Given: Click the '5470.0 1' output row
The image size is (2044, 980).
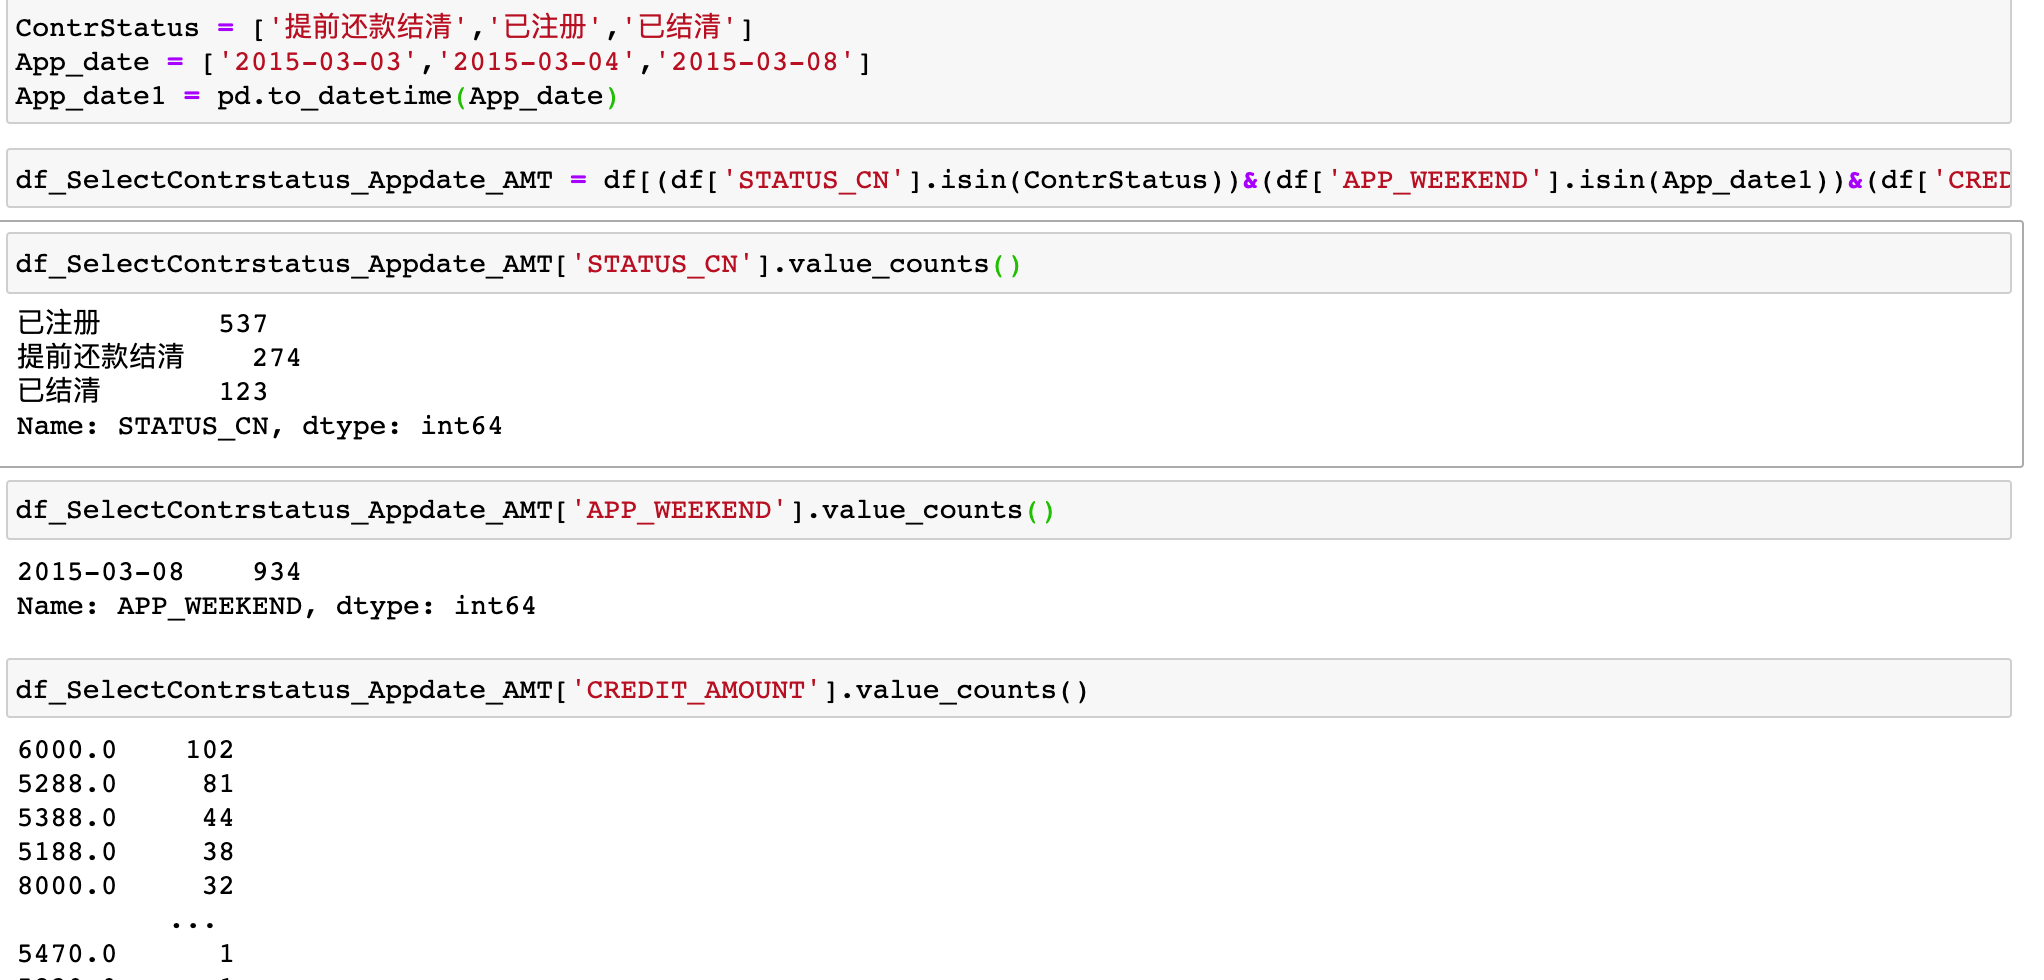Looking at the screenshot, I should coord(126,954).
